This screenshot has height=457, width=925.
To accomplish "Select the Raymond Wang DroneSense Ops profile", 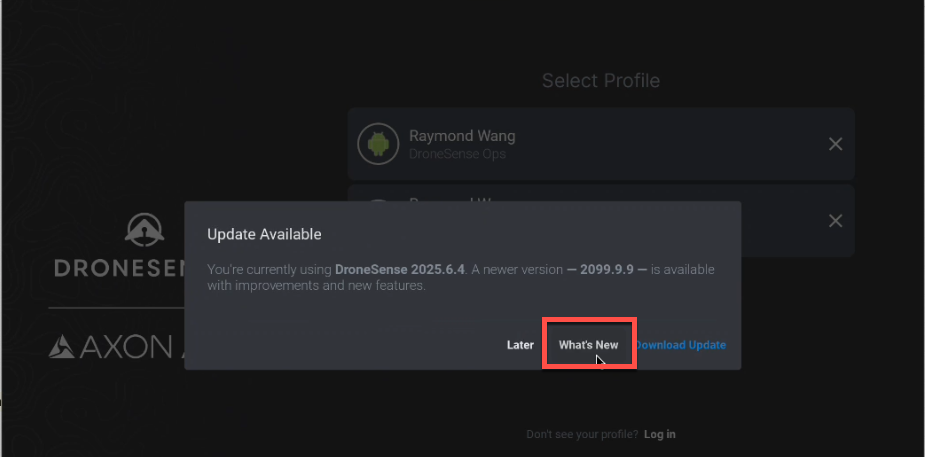I will pyautogui.click(x=601, y=144).
